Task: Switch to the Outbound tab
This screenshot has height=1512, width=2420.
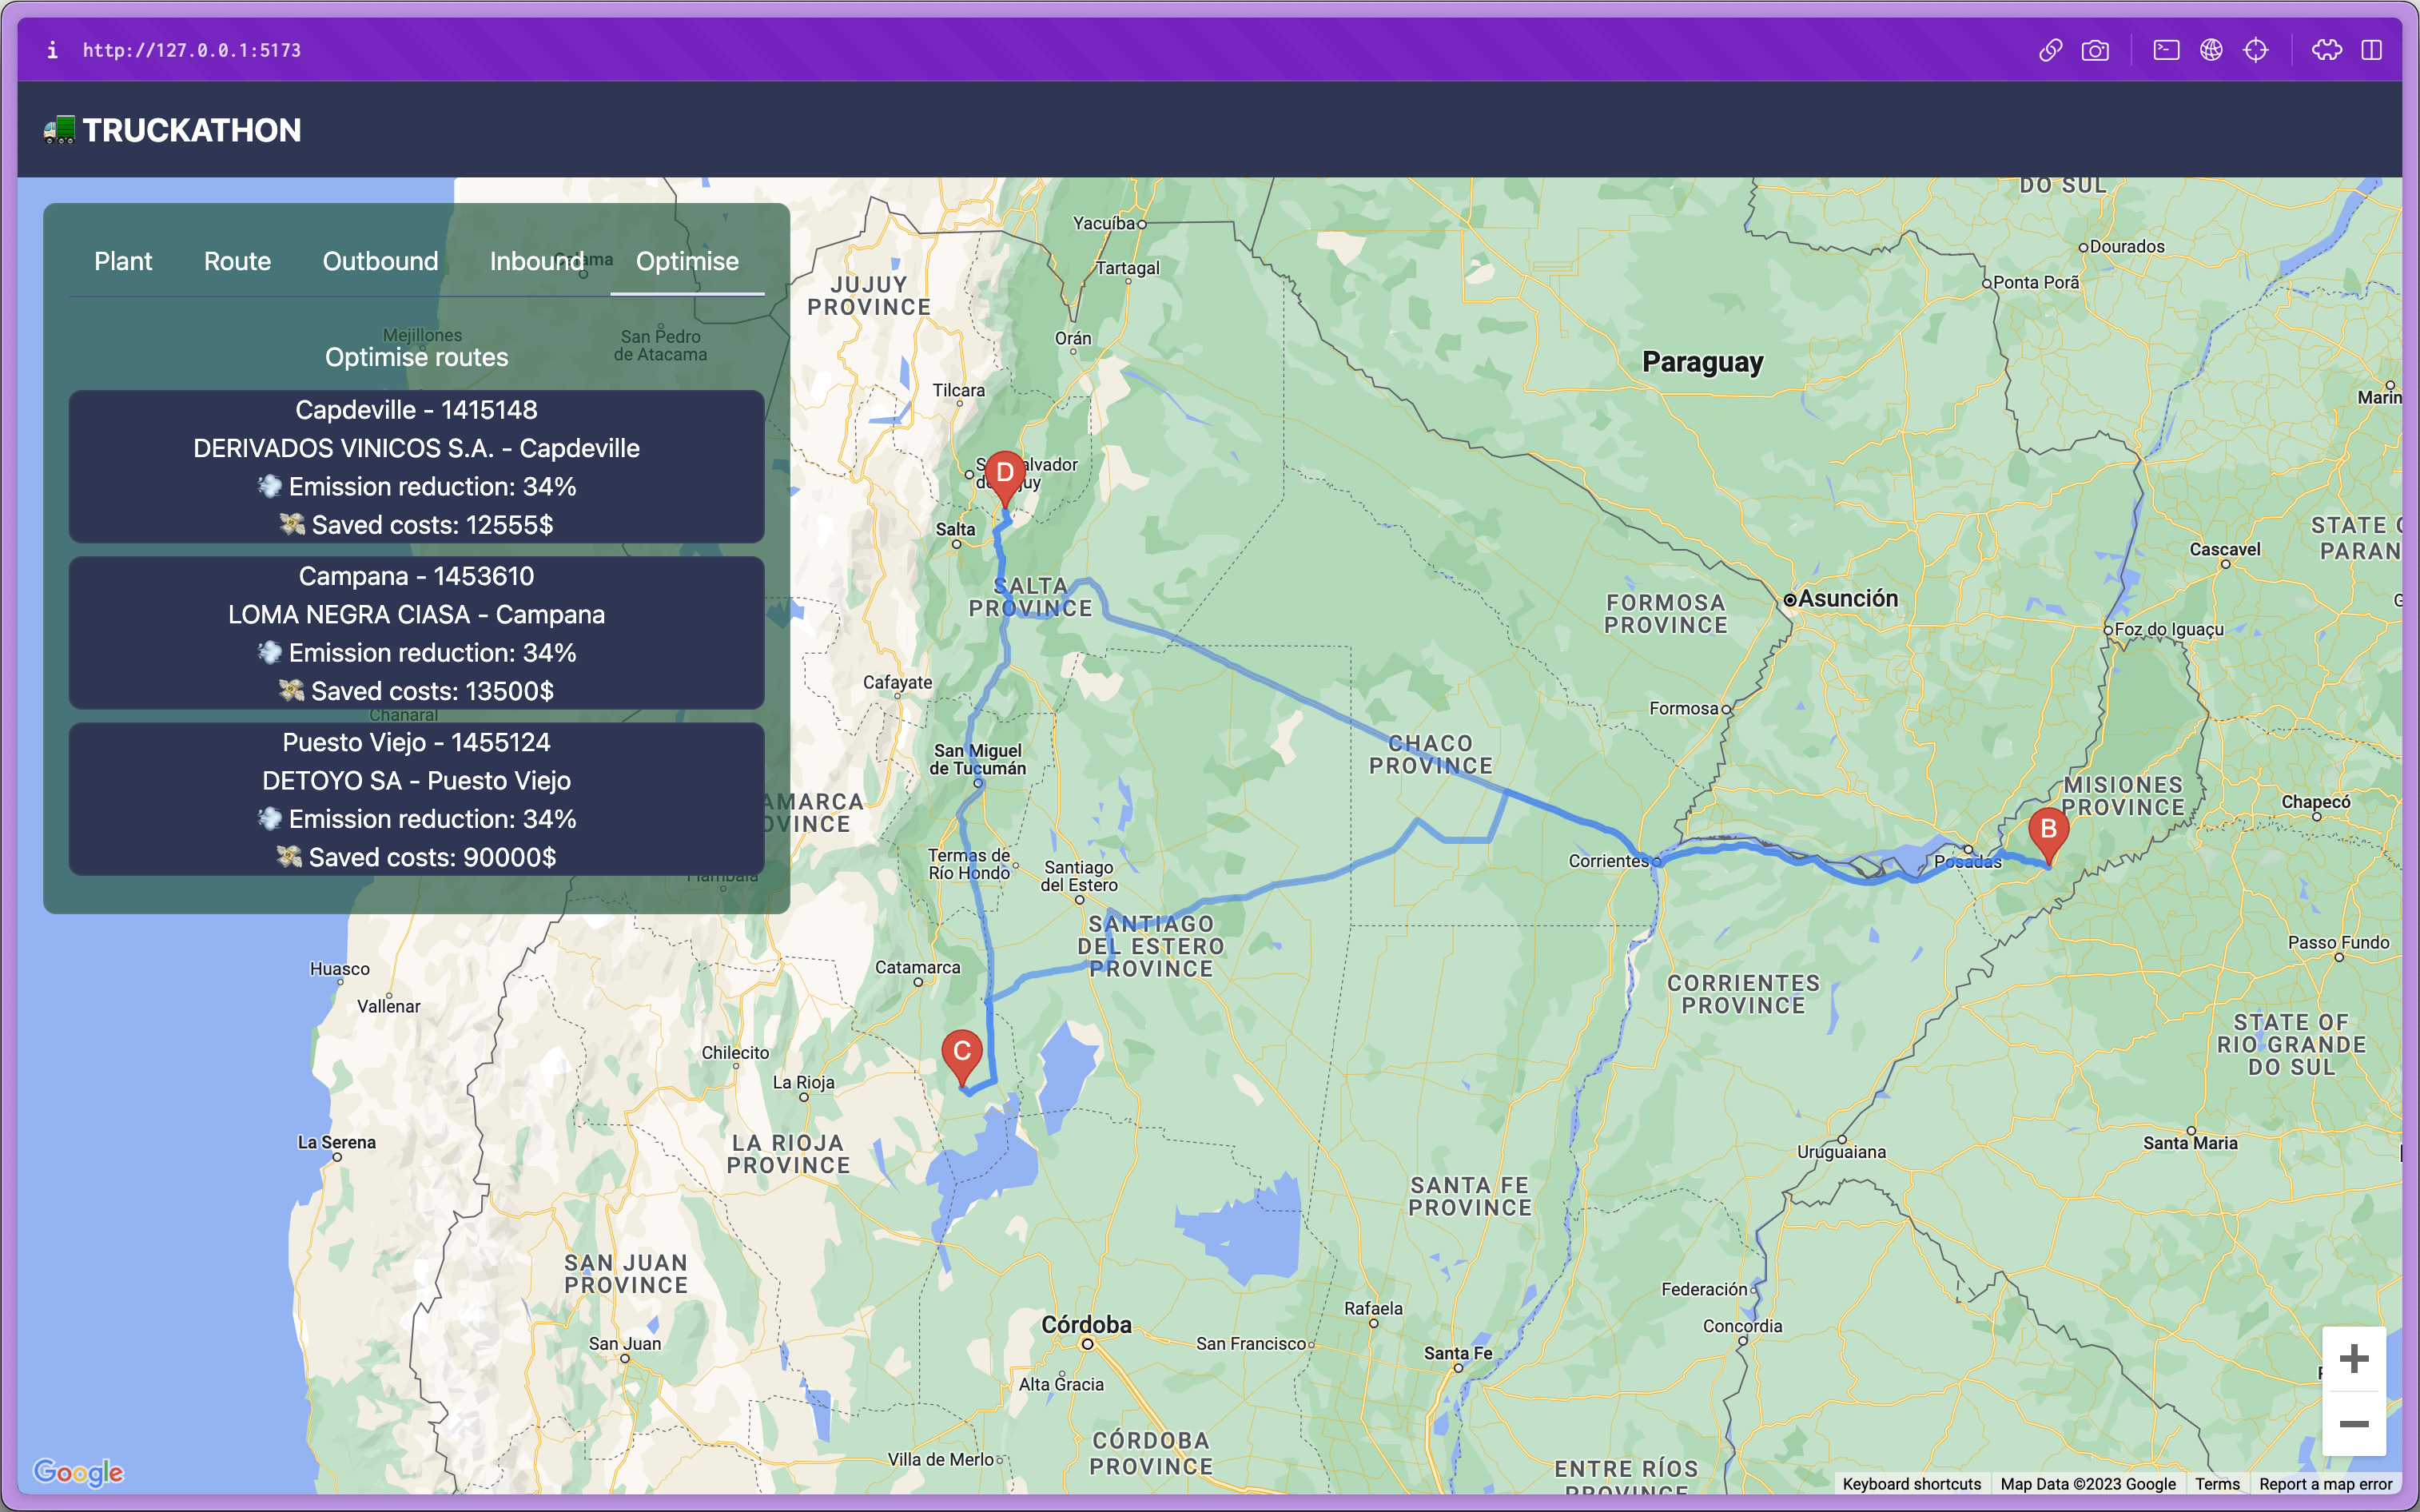Action: coord(380,262)
